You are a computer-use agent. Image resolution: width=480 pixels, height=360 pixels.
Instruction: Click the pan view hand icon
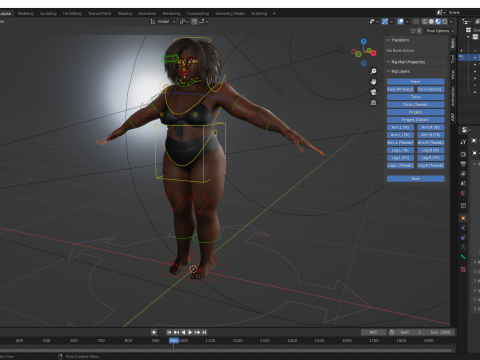coord(373,82)
